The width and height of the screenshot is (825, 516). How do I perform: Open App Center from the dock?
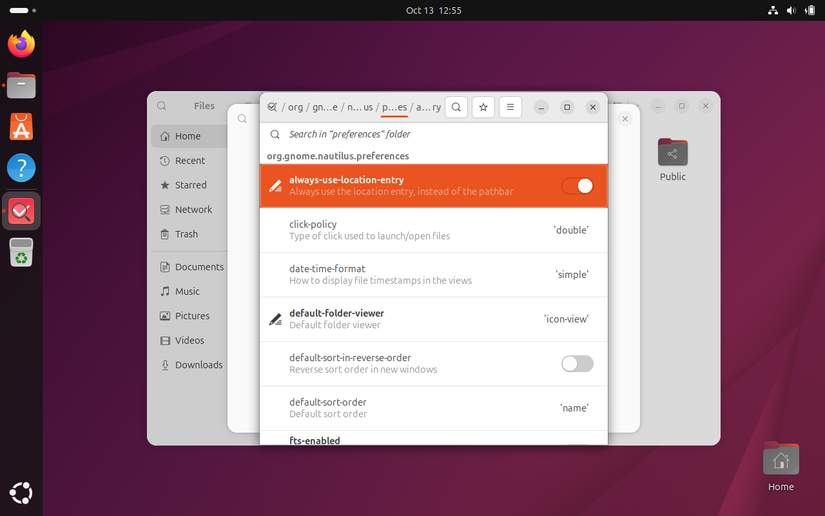coord(21,126)
